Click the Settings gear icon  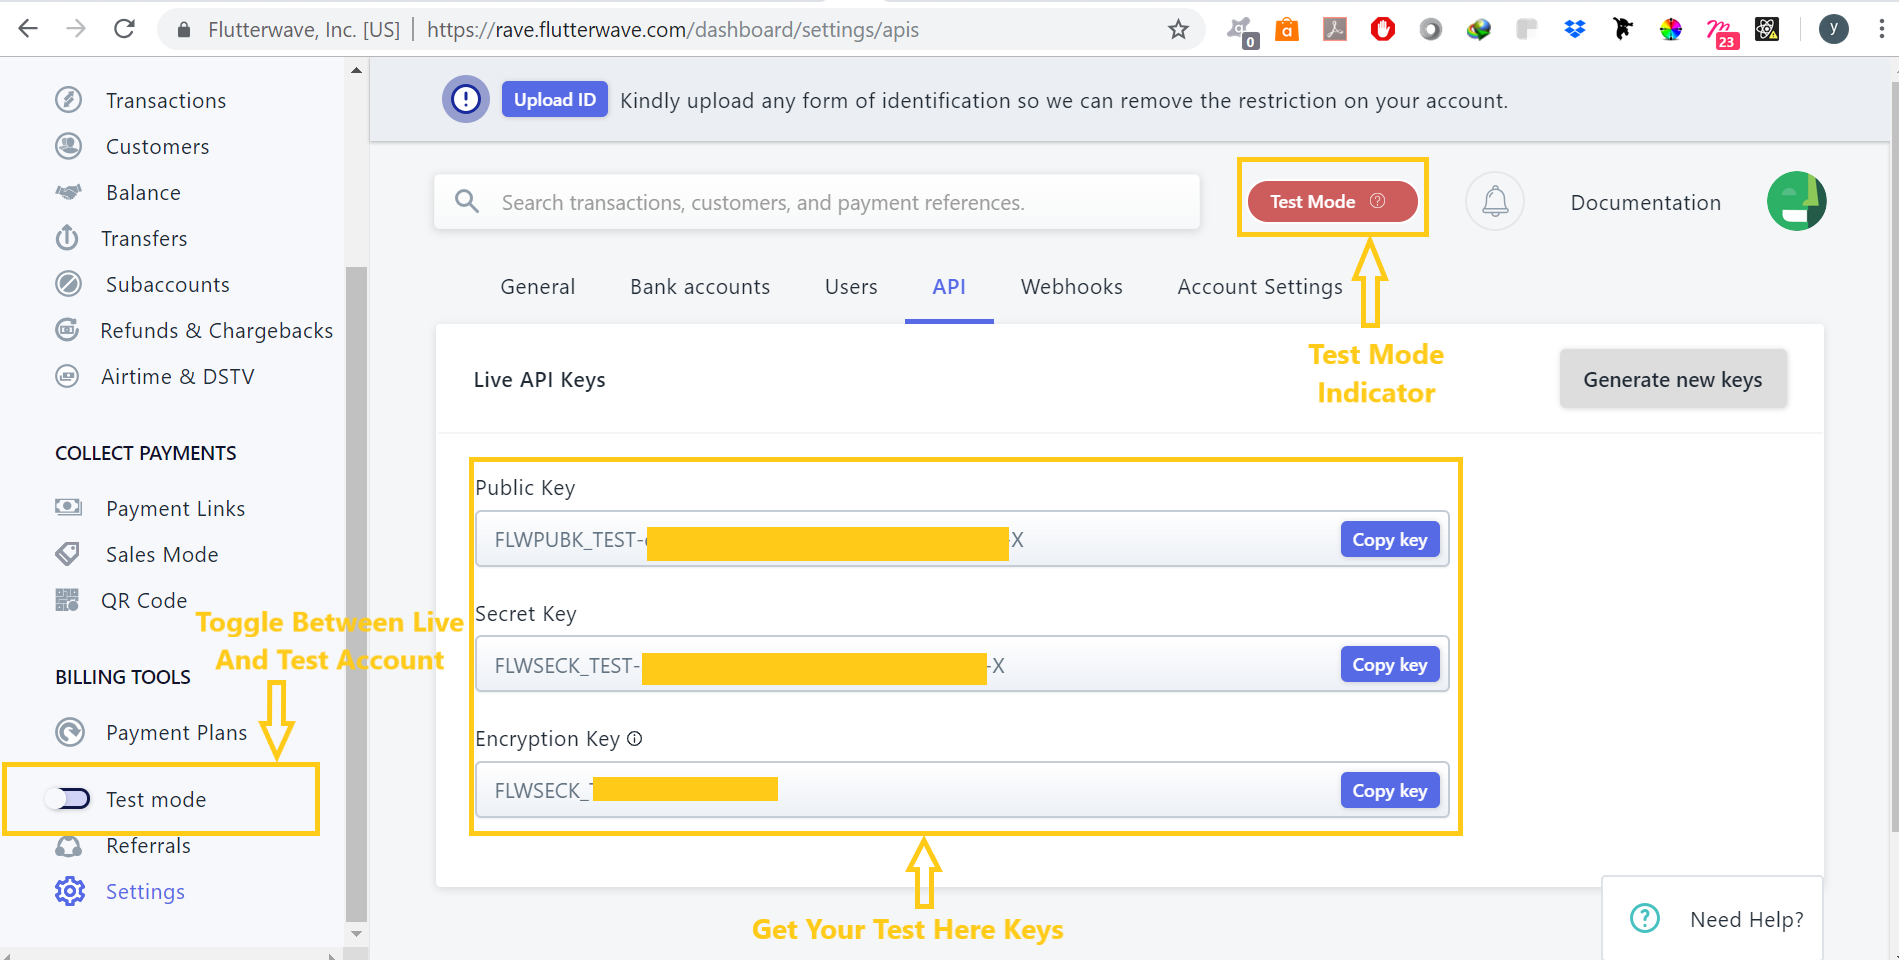pyautogui.click(x=70, y=891)
